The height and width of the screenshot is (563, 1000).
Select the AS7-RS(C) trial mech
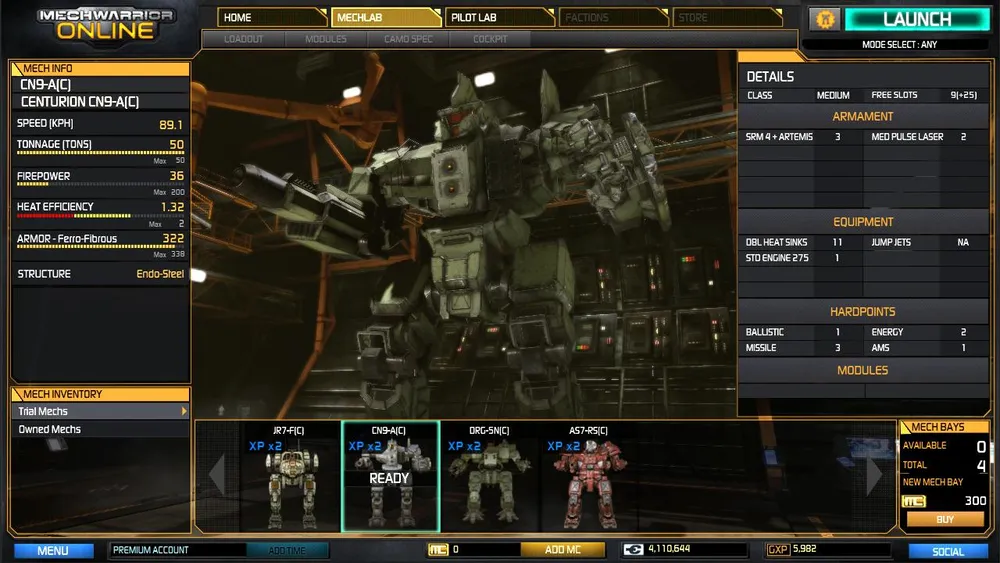point(588,476)
